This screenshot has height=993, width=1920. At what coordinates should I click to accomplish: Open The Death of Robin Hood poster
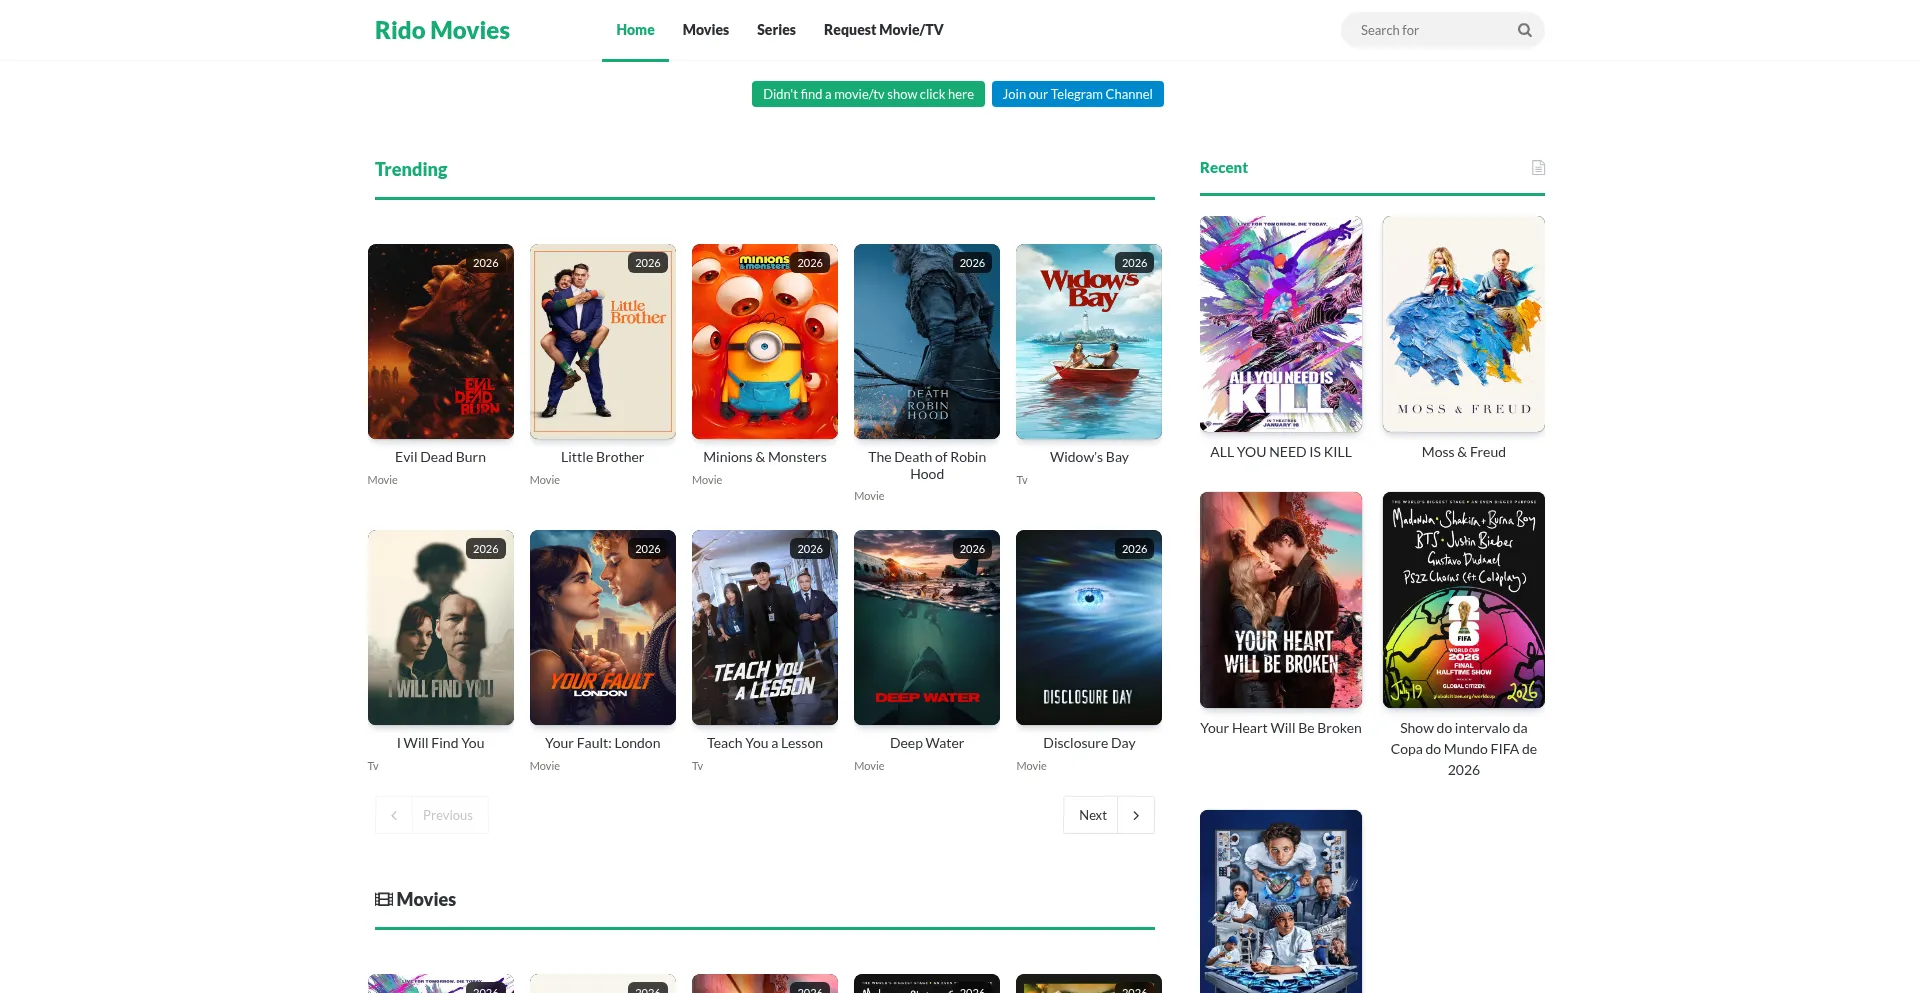[x=927, y=341]
